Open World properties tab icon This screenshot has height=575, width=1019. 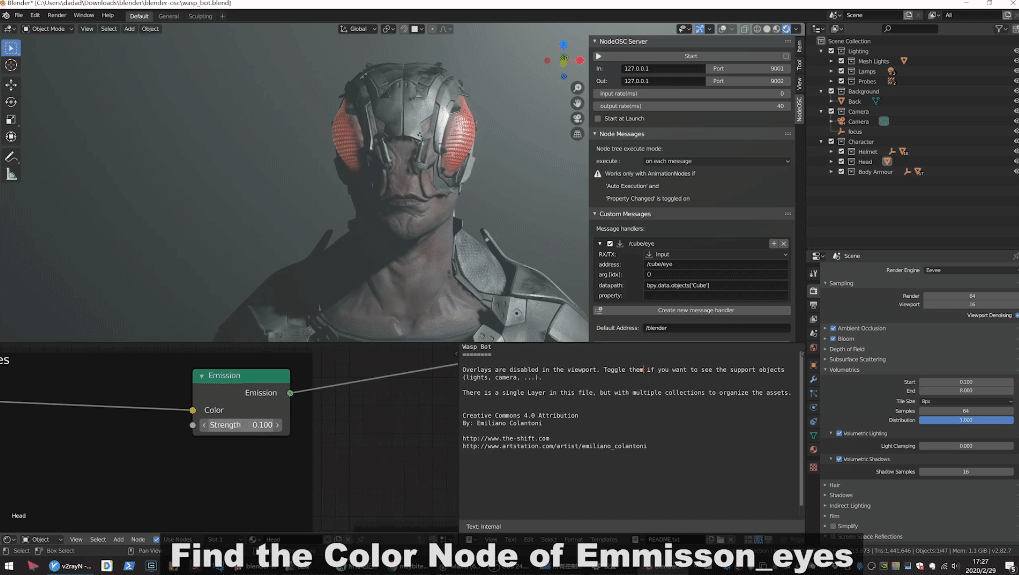click(x=813, y=348)
